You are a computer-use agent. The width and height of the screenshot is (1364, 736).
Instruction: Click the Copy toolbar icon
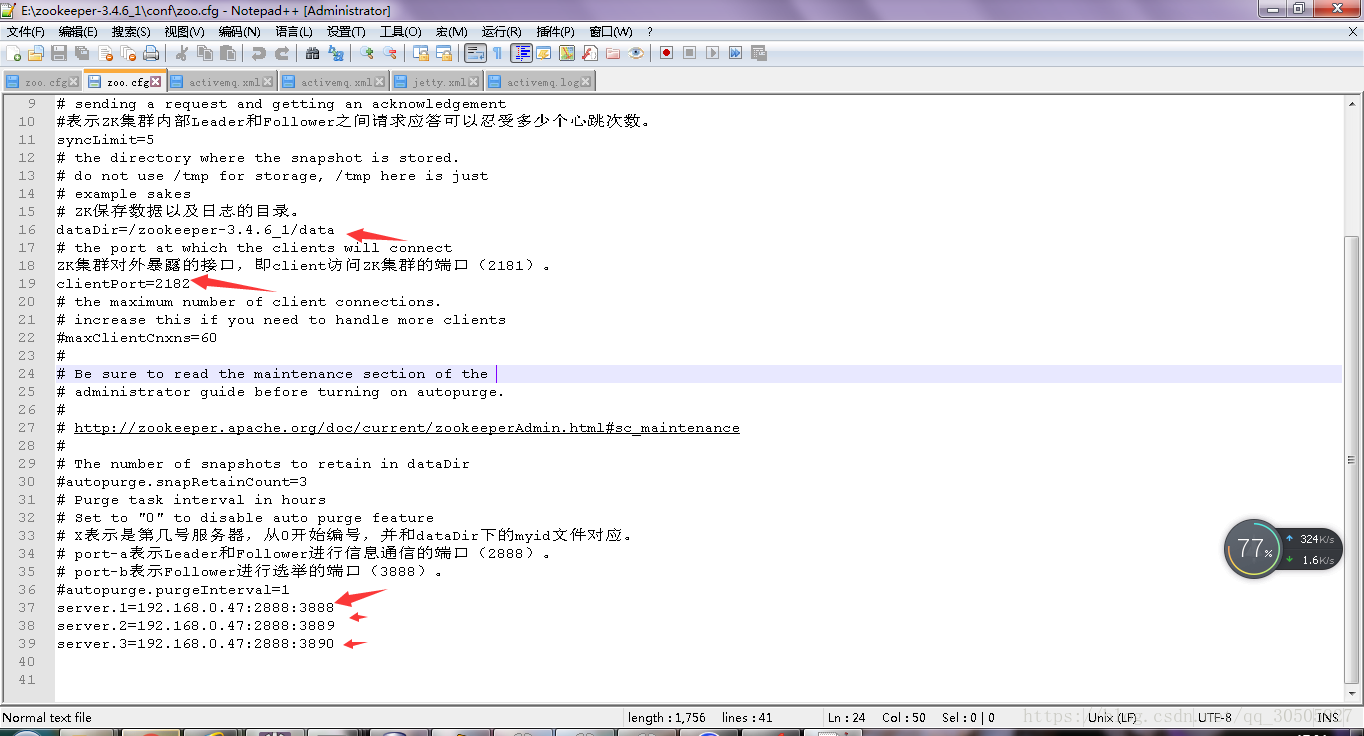(x=204, y=53)
